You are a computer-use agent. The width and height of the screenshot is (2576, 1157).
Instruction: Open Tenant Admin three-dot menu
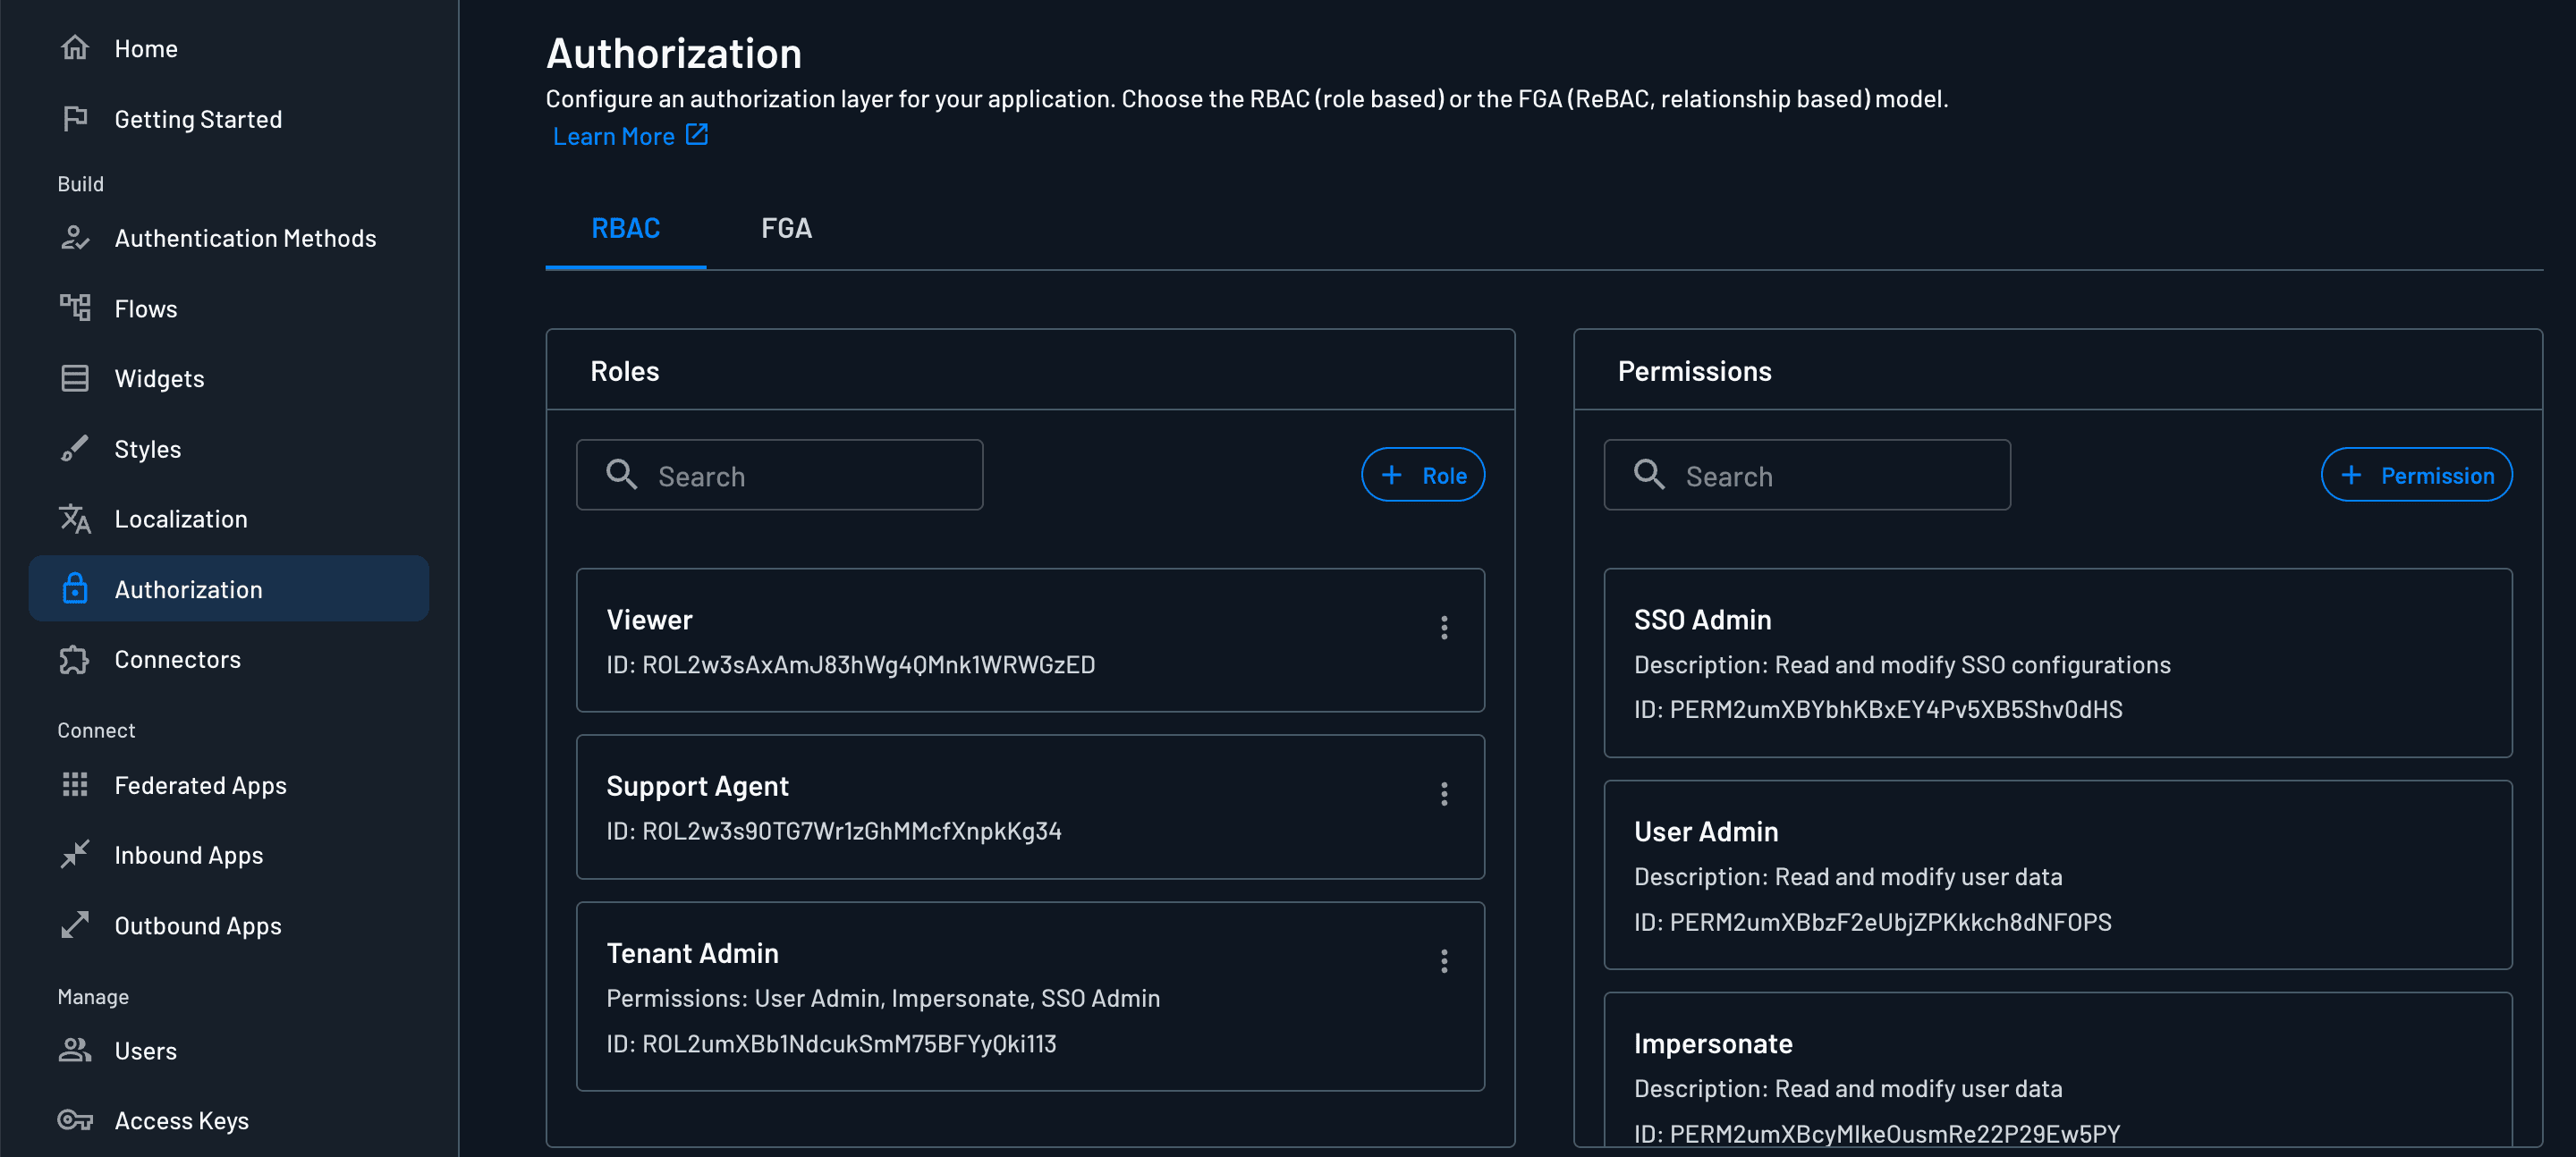point(1444,961)
